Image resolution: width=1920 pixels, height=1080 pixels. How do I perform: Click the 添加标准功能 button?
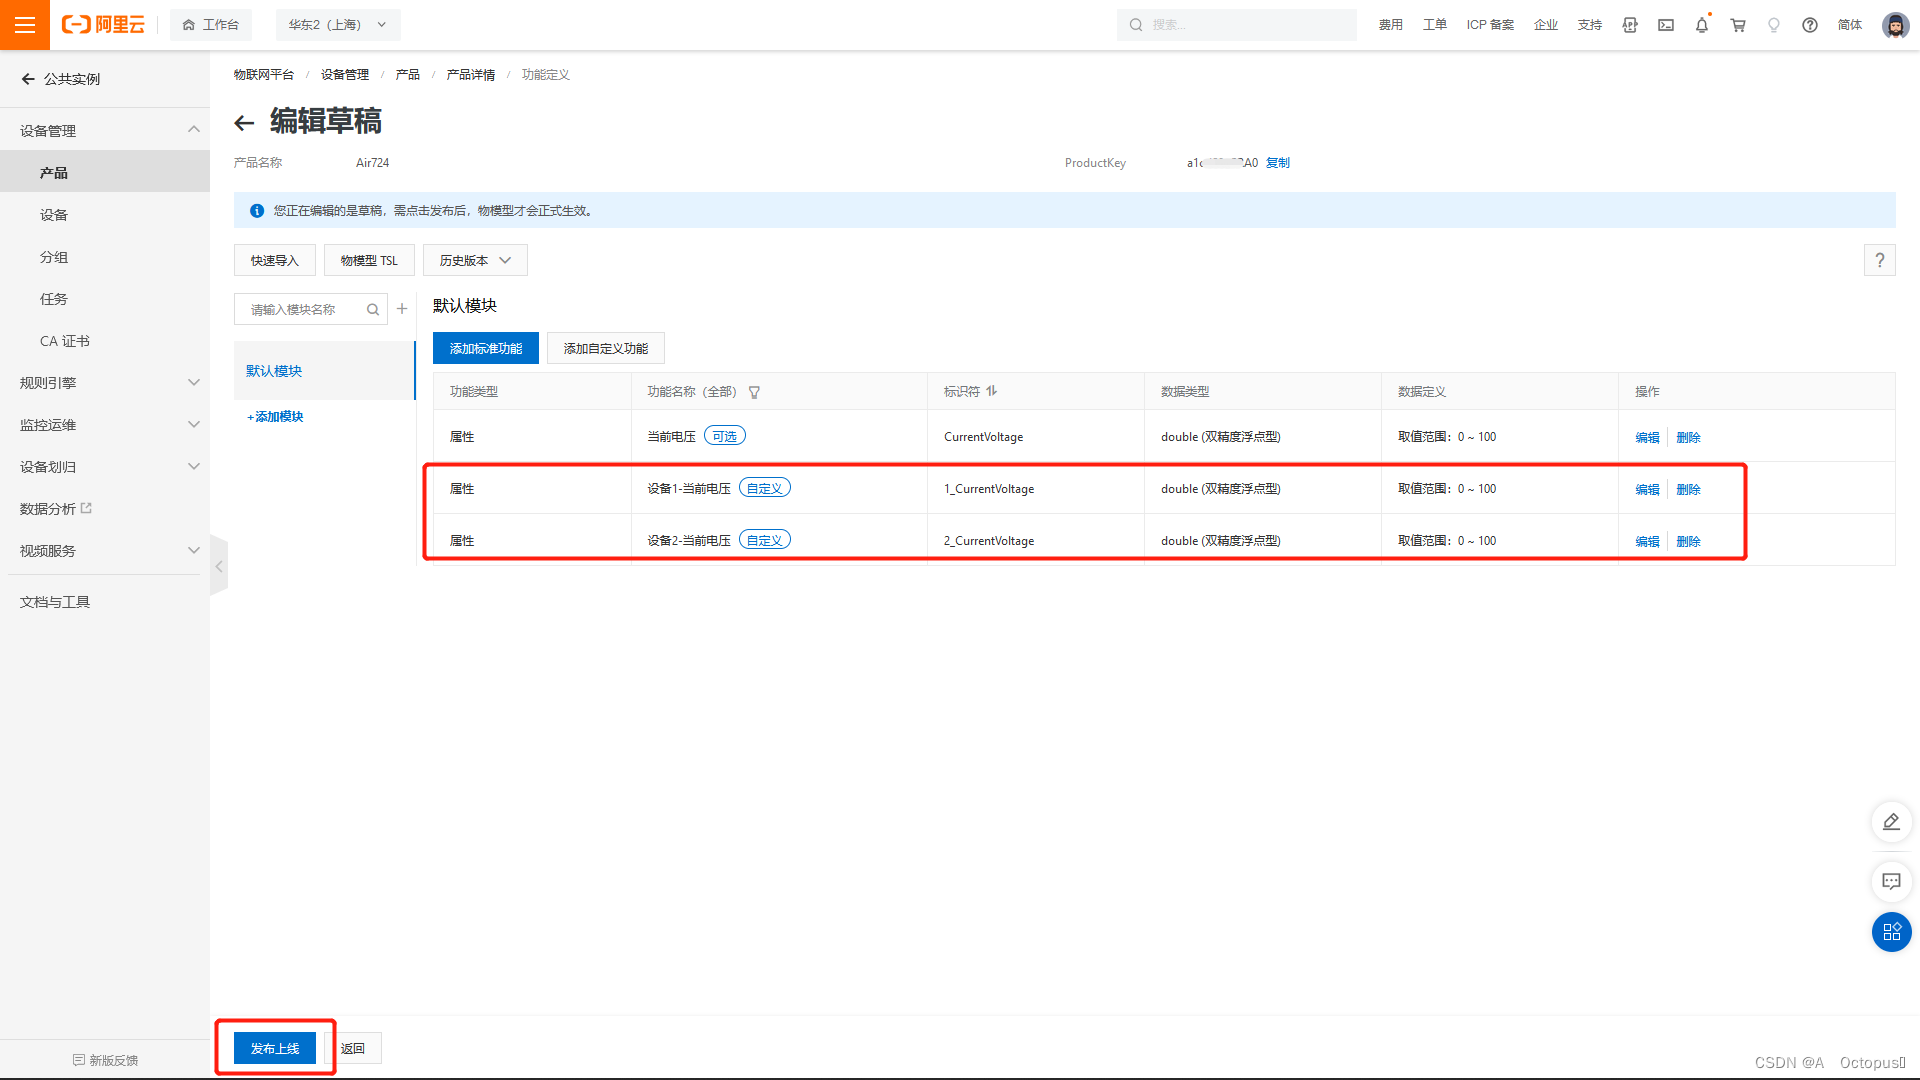[x=486, y=348]
